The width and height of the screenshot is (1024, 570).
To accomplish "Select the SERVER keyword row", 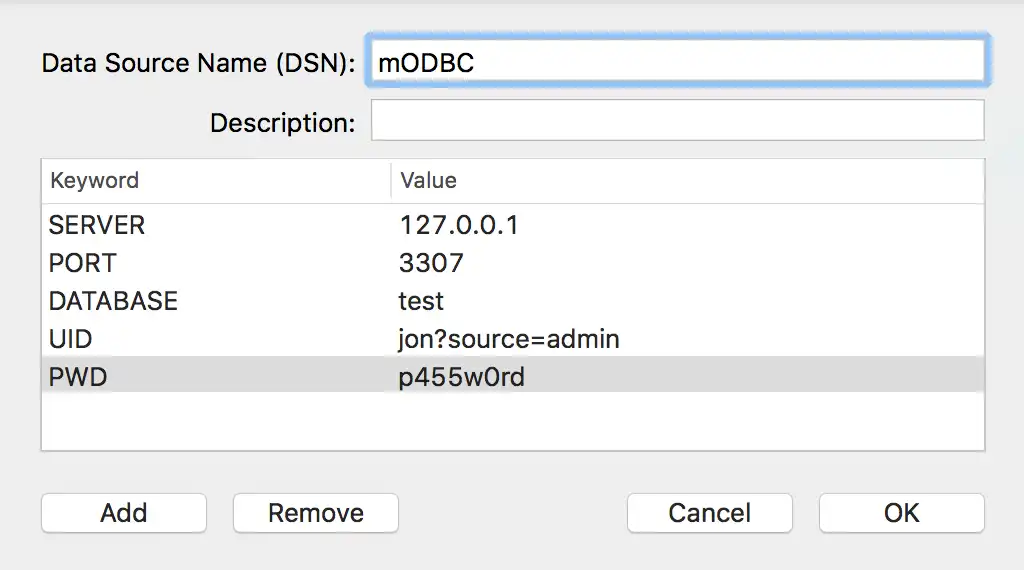I will [x=97, y=225].
